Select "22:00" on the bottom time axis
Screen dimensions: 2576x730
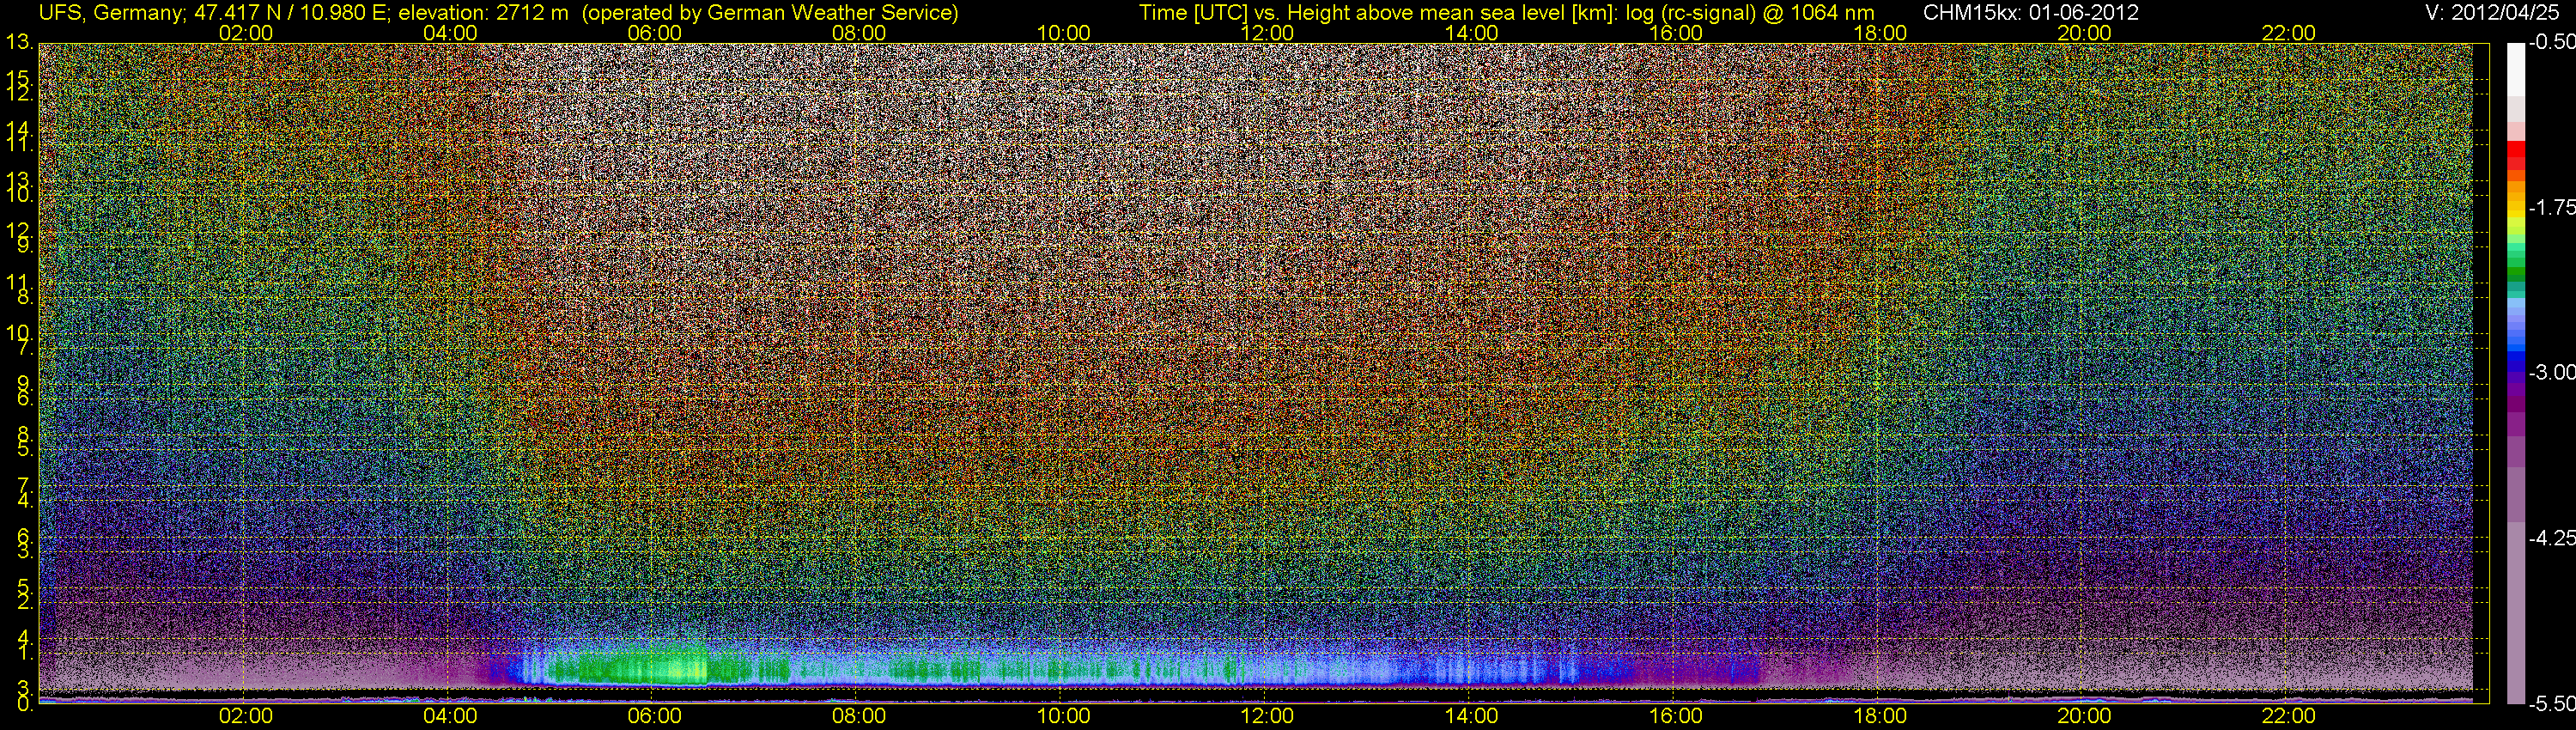2289,716
